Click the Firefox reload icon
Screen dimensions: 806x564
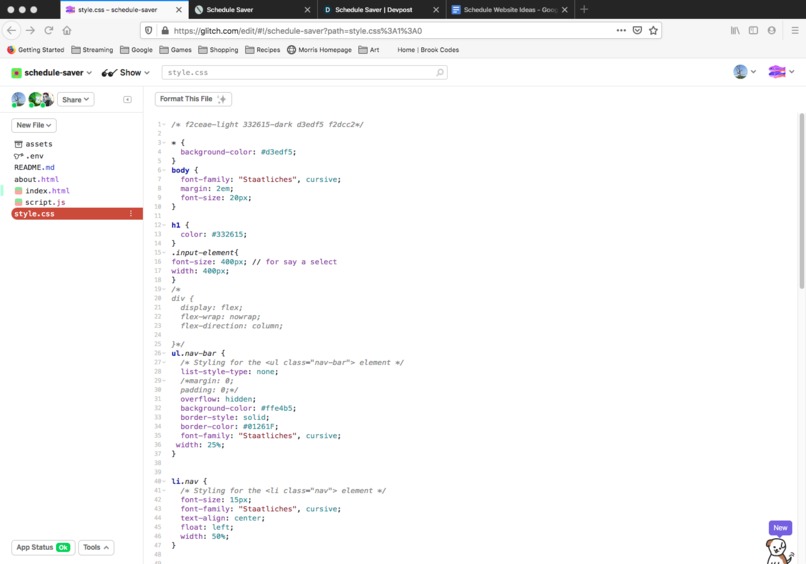49,30
